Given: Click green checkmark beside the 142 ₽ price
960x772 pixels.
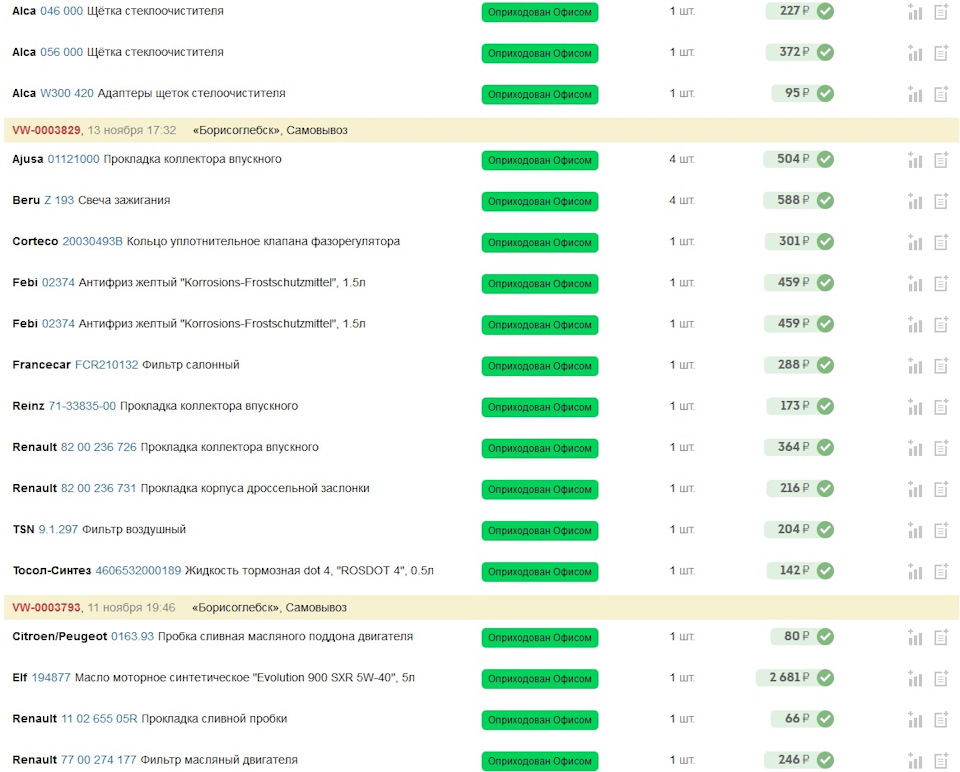Looking at the screenshot, I should [825, 571].
